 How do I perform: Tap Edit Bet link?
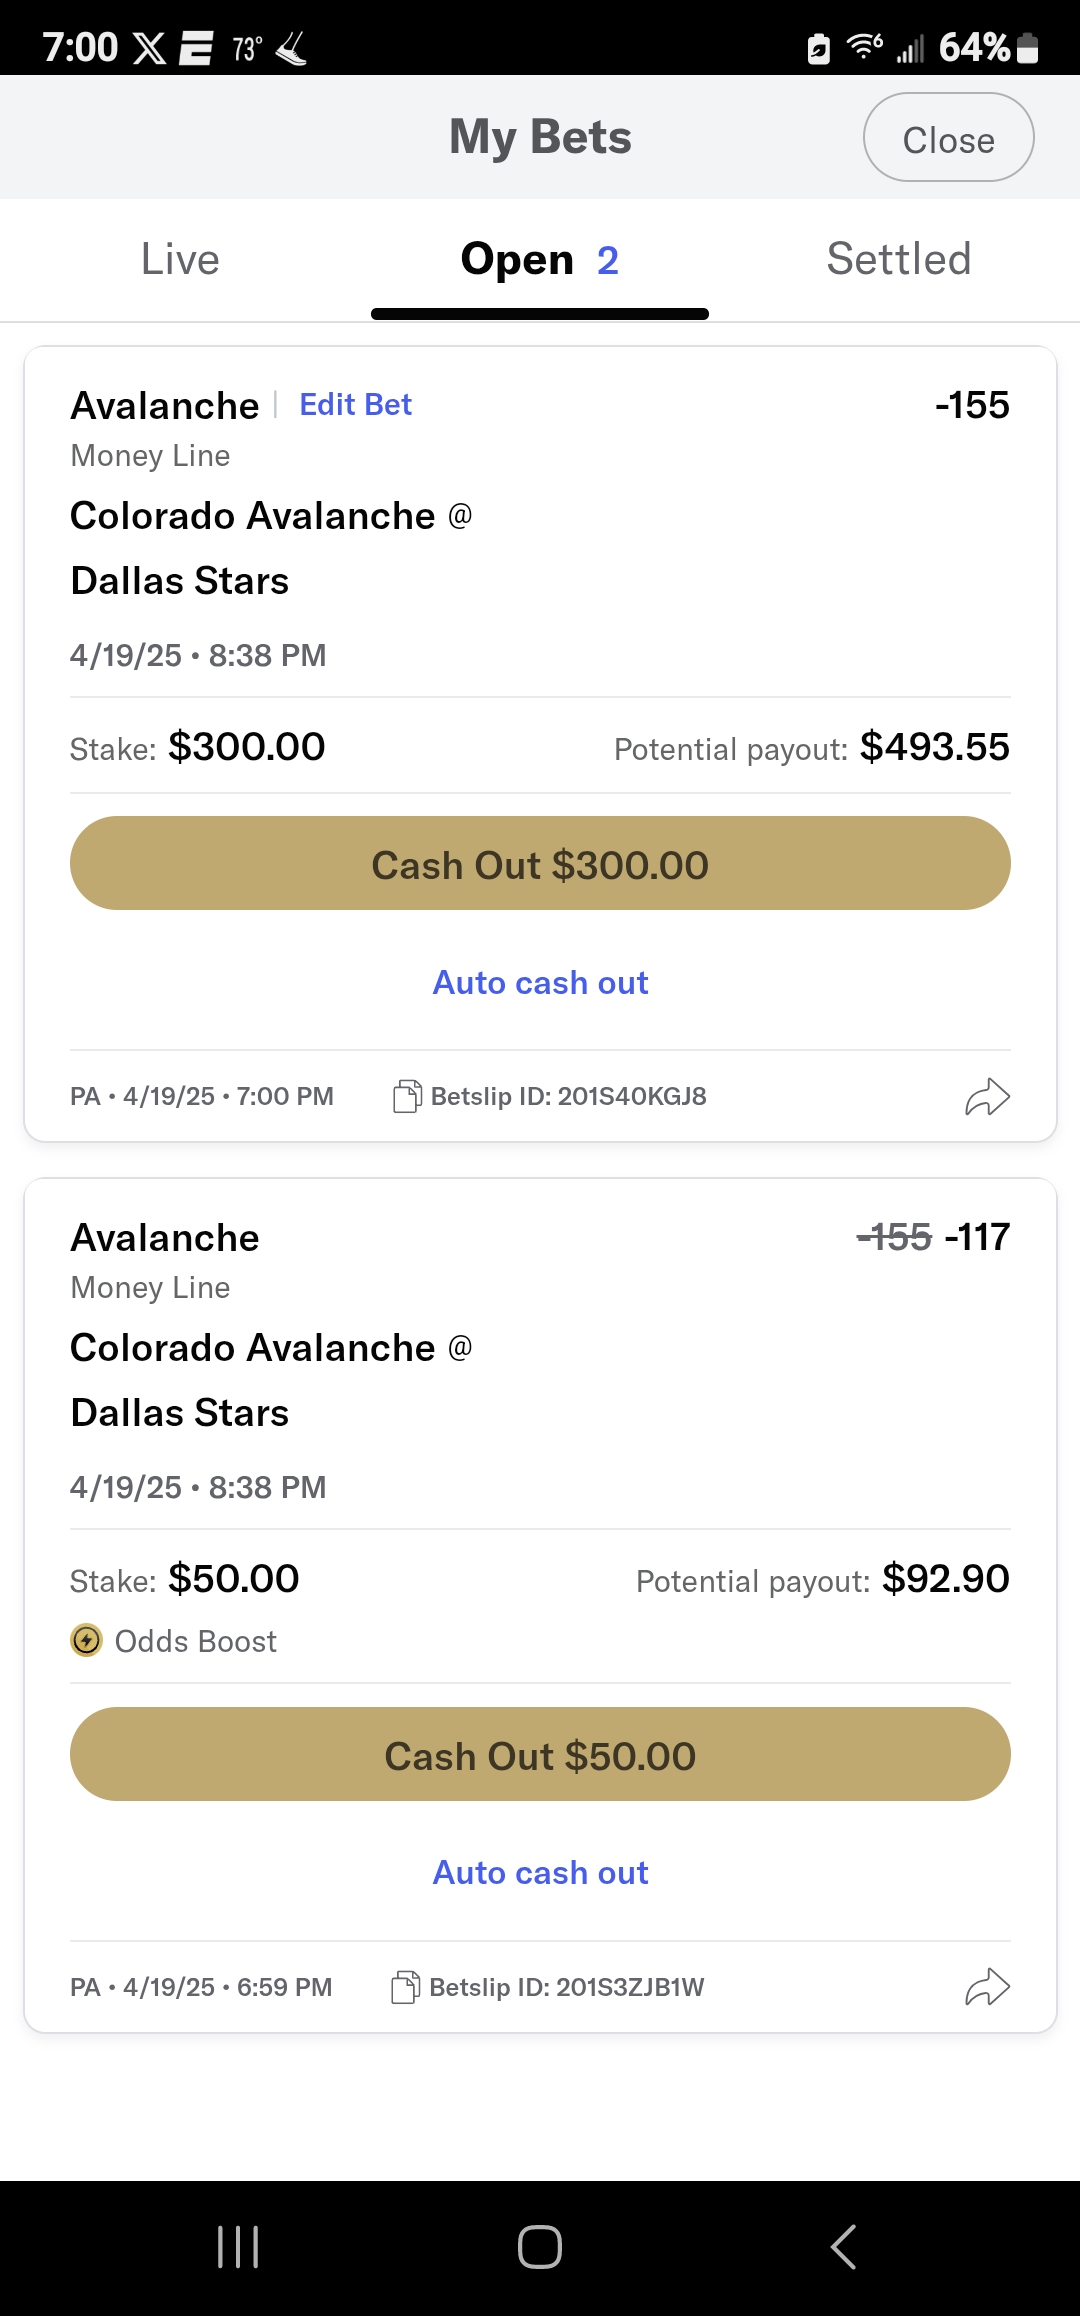355,405
